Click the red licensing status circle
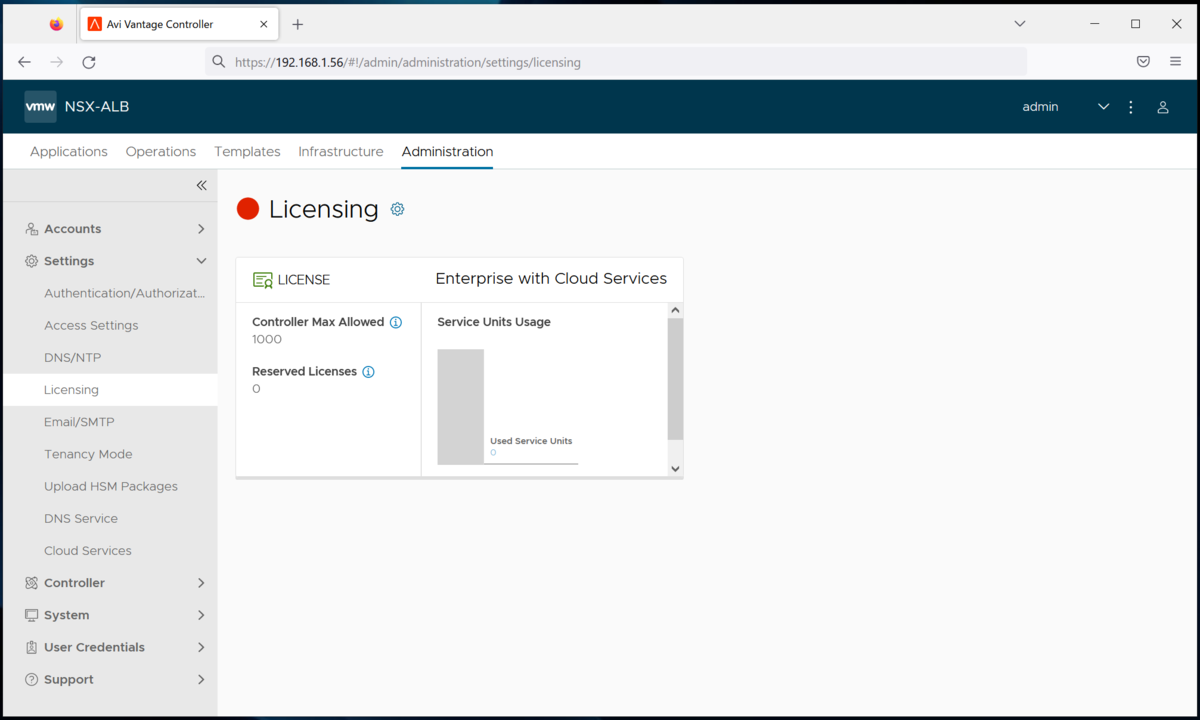Viewport: 1200px width, 720px height. (248, 208)
